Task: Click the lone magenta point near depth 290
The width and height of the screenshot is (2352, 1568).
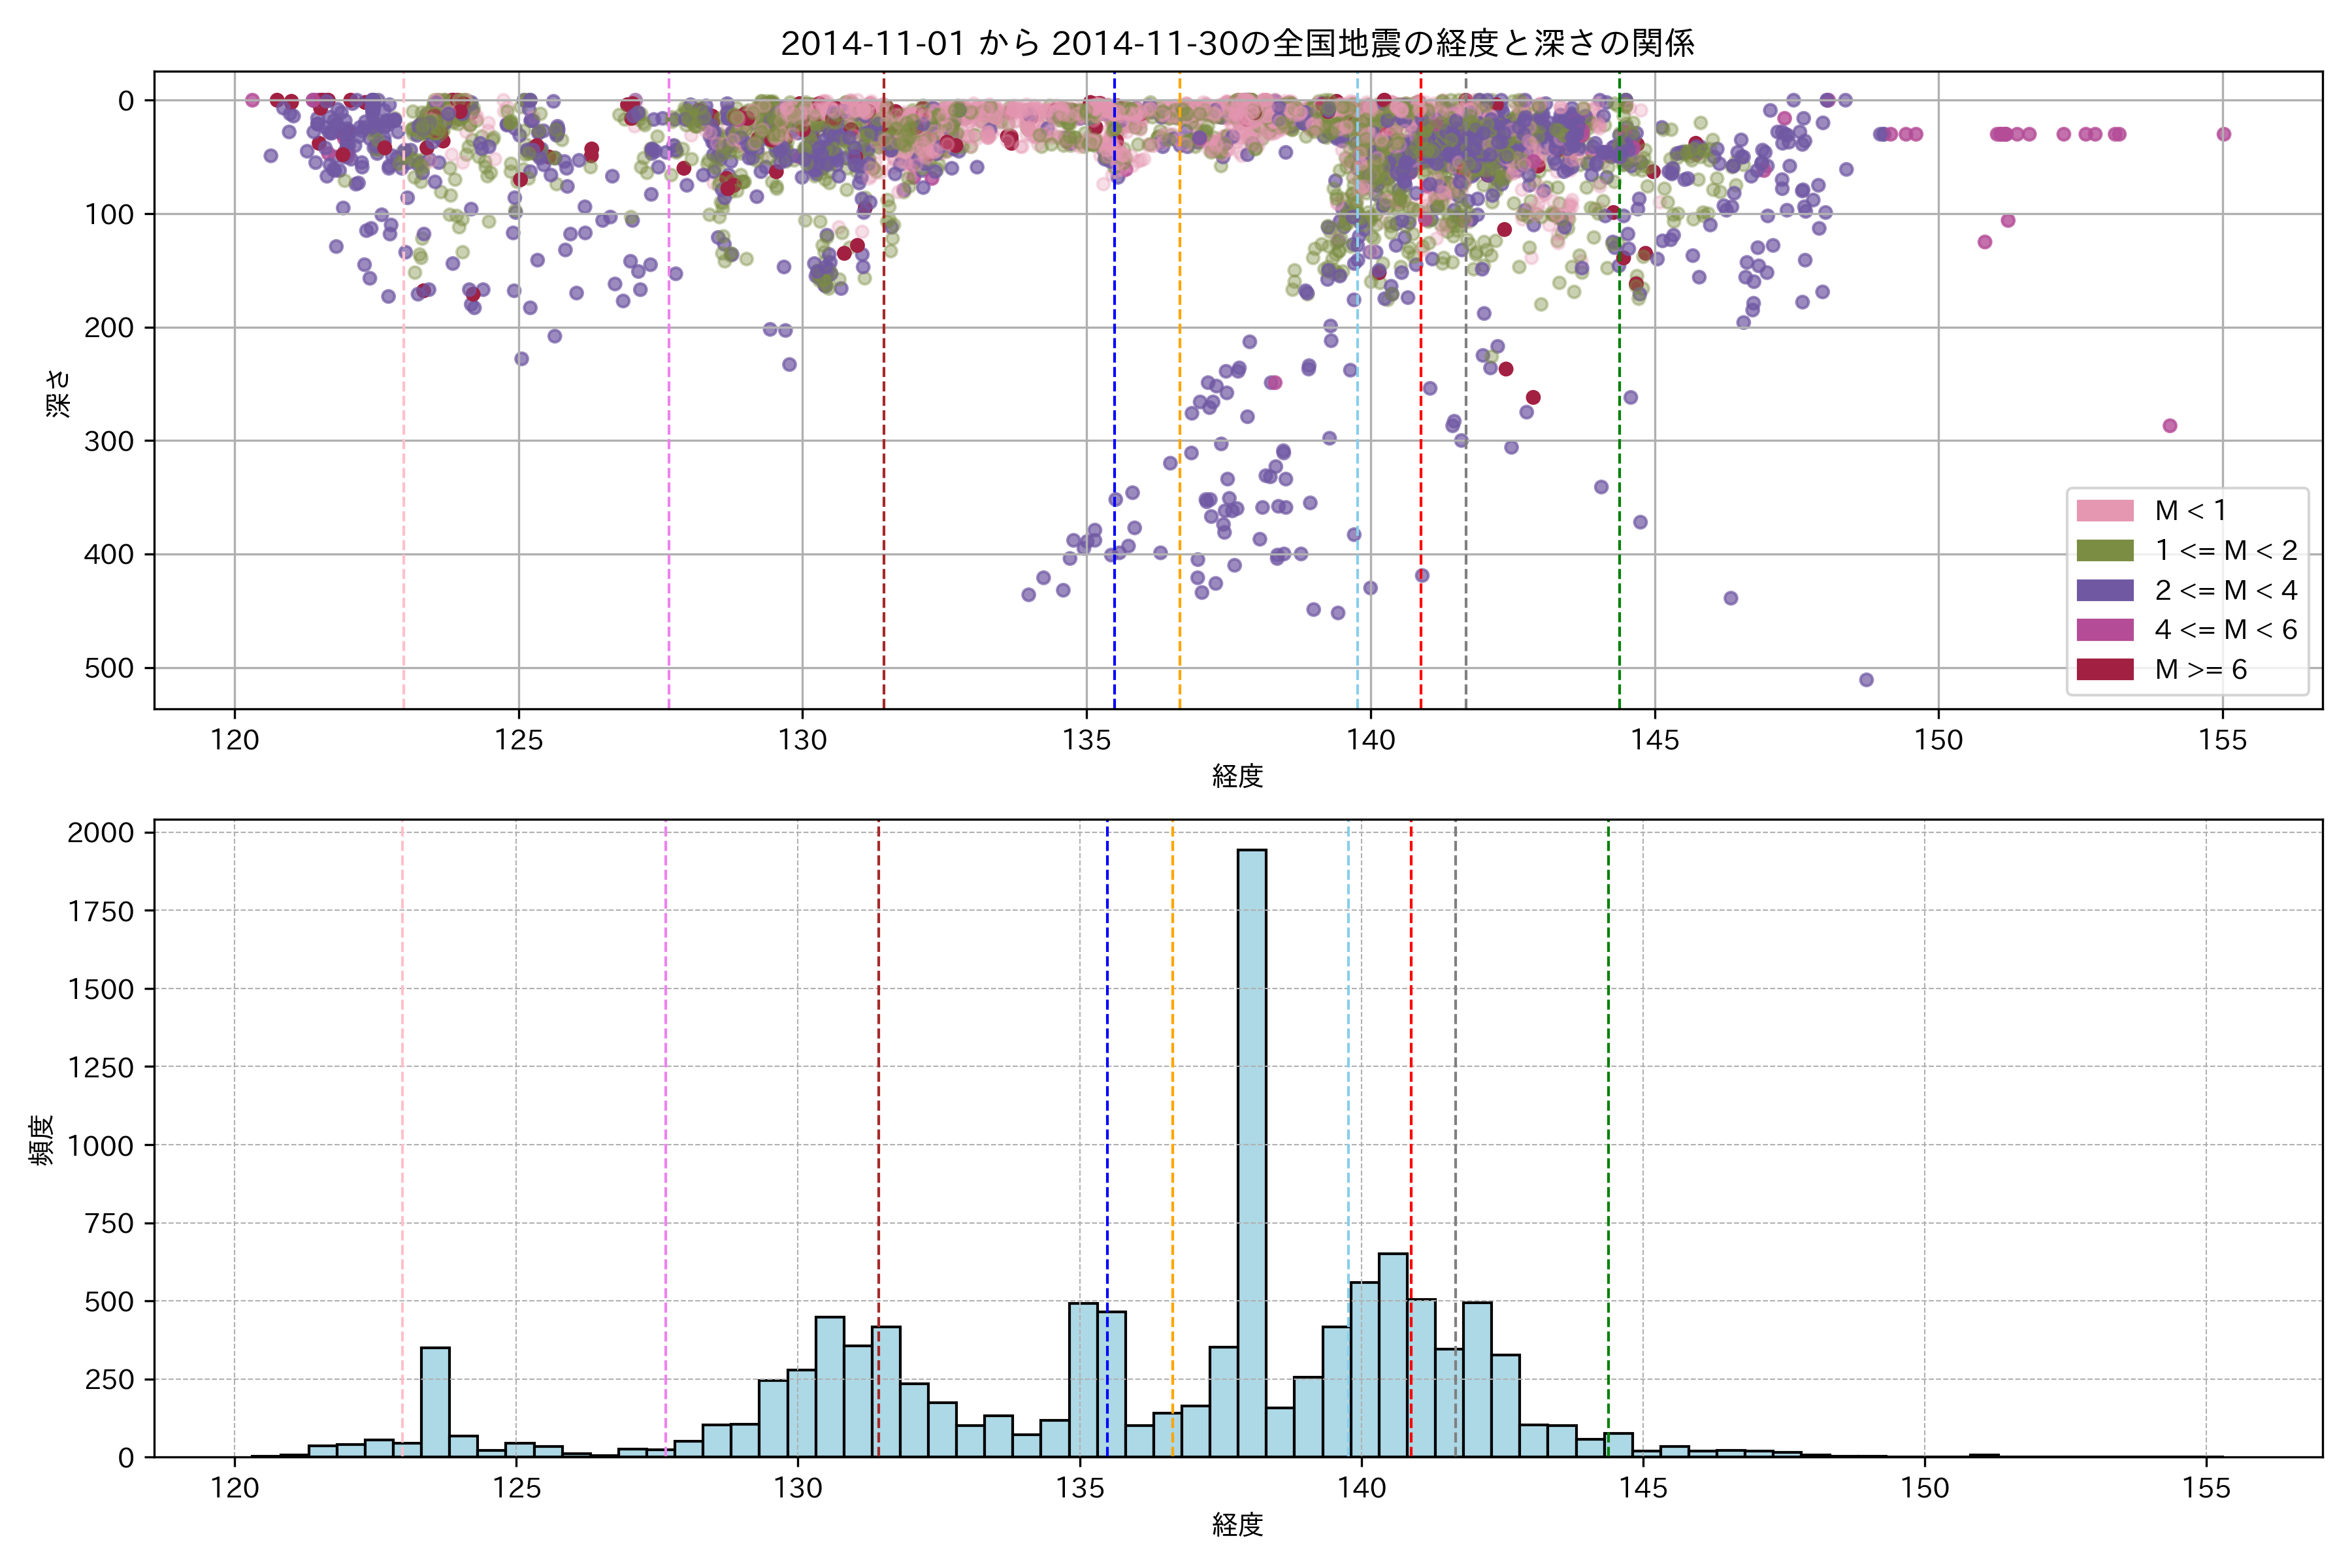Action: pyautogui.click(x=2169, y=426)
